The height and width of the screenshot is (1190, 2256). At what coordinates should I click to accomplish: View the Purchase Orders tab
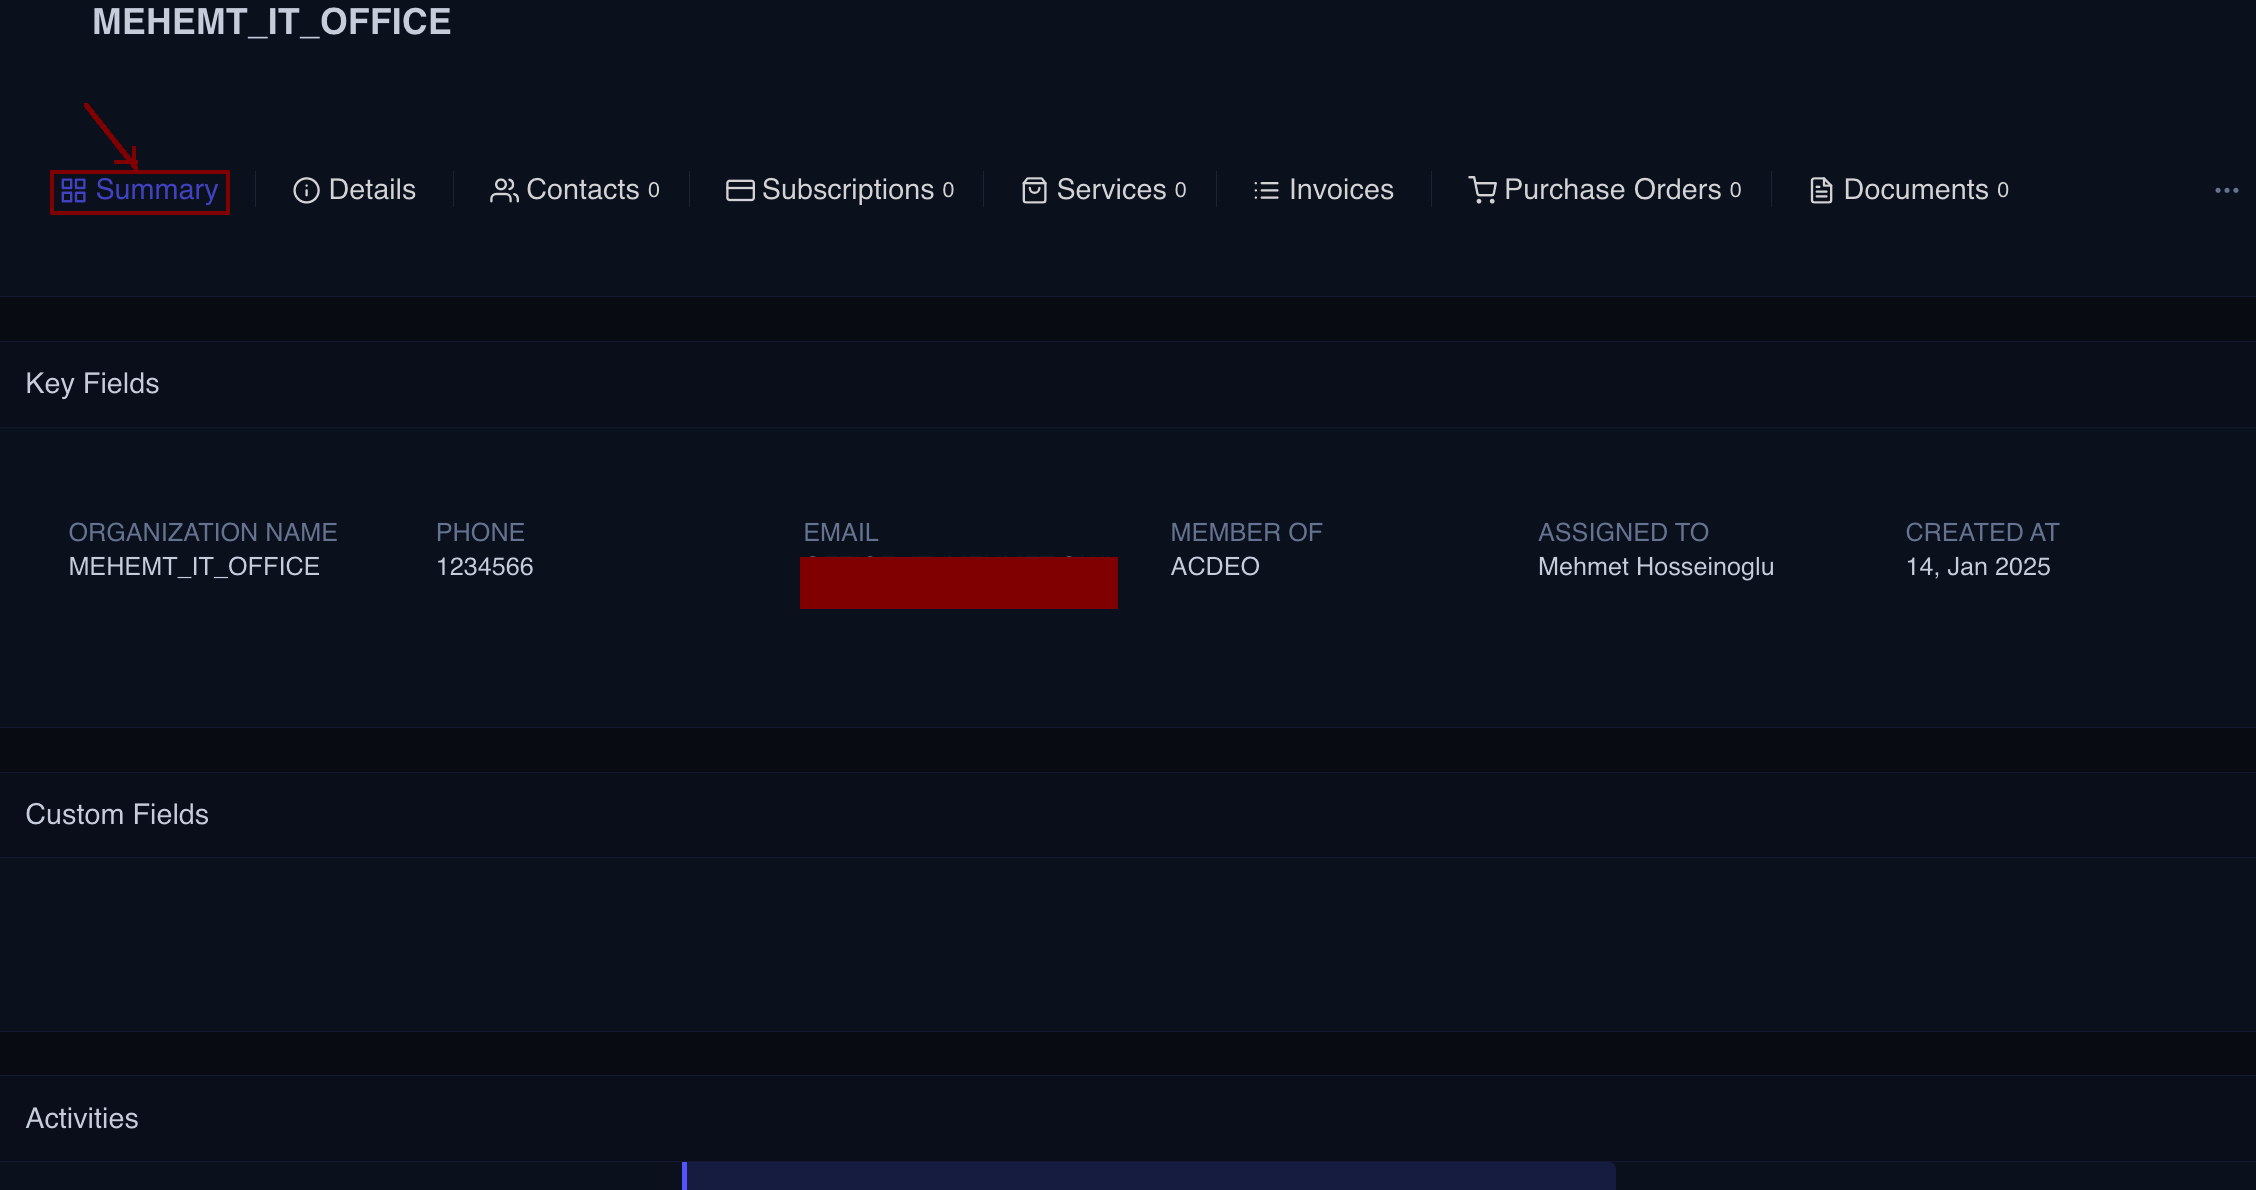[x=1612, y=190]
